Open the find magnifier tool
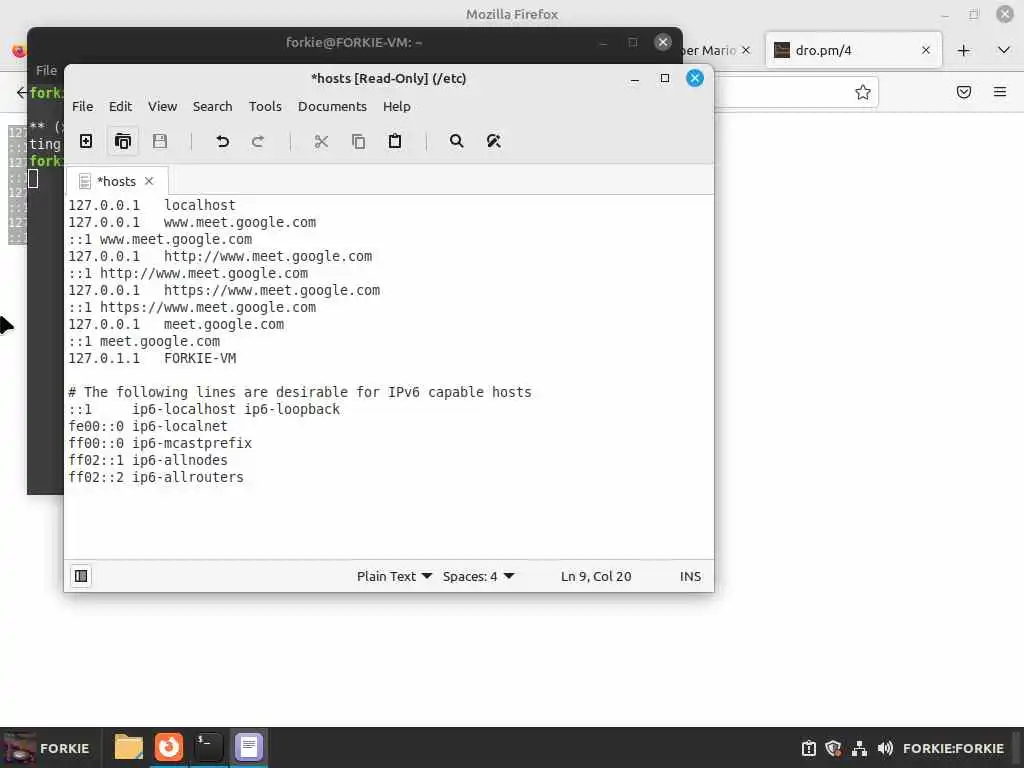 pyautogui.click(x=456, y=141)
